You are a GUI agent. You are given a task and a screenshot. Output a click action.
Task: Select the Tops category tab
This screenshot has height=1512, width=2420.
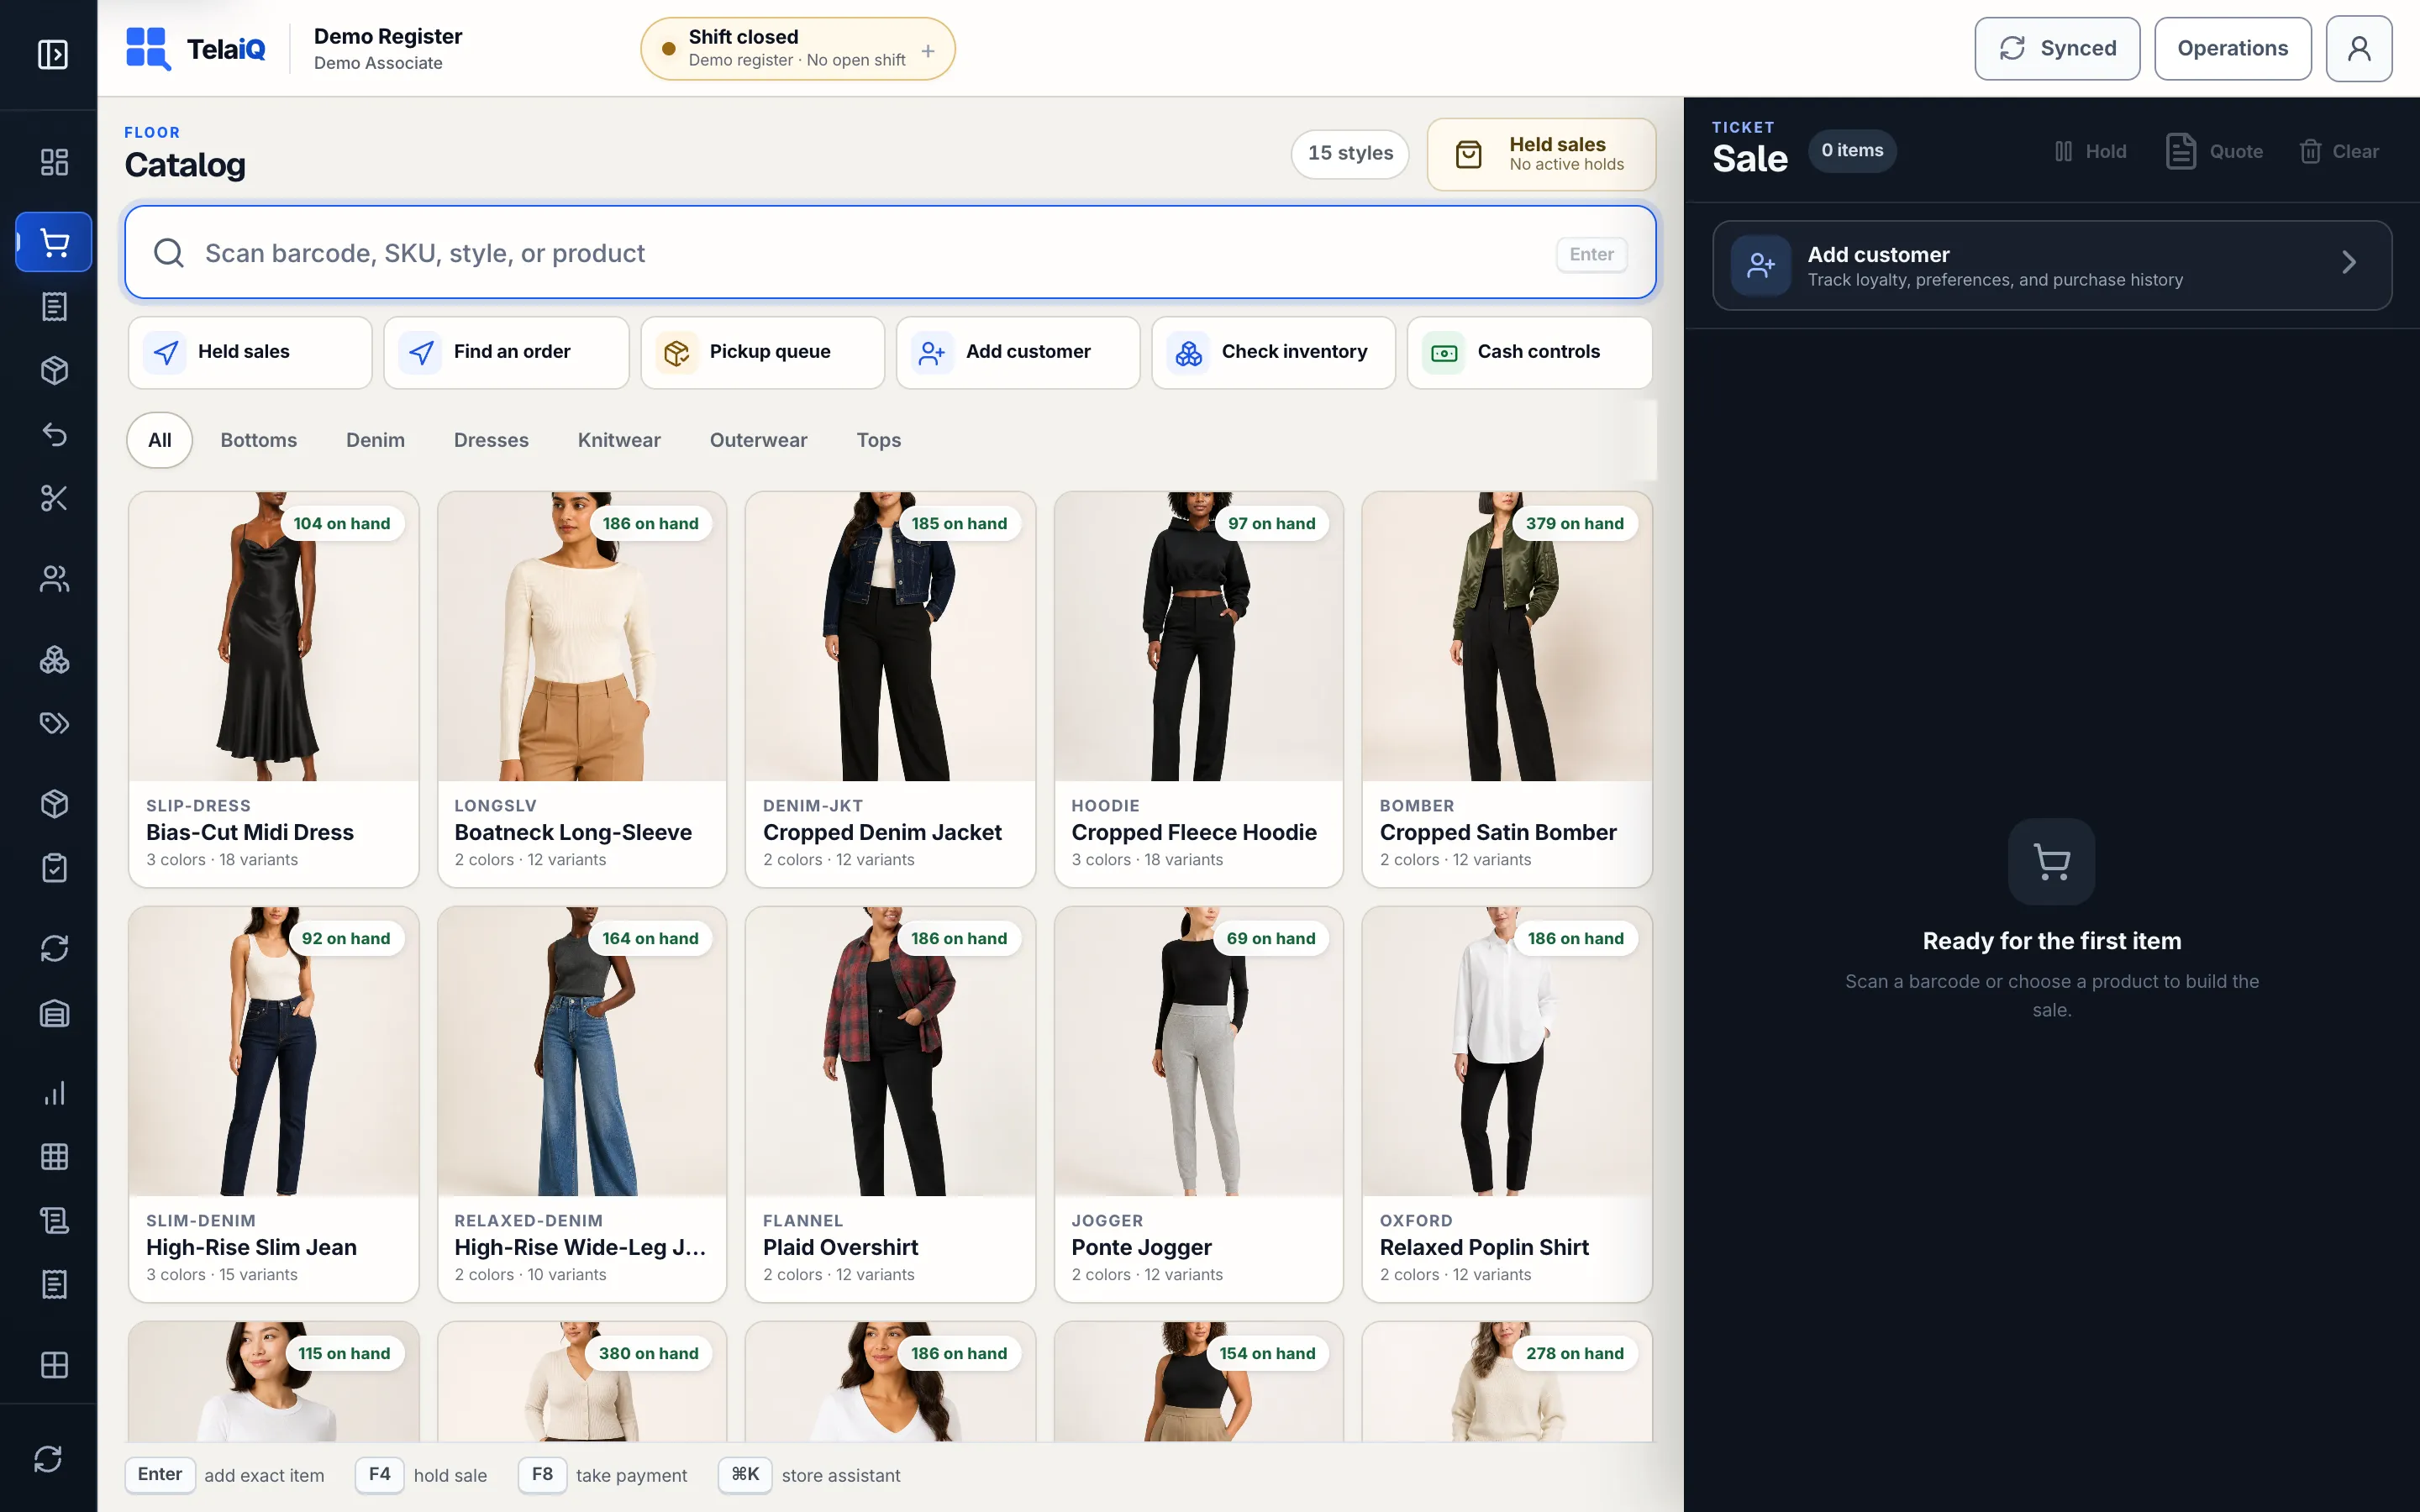coord(878,440)
